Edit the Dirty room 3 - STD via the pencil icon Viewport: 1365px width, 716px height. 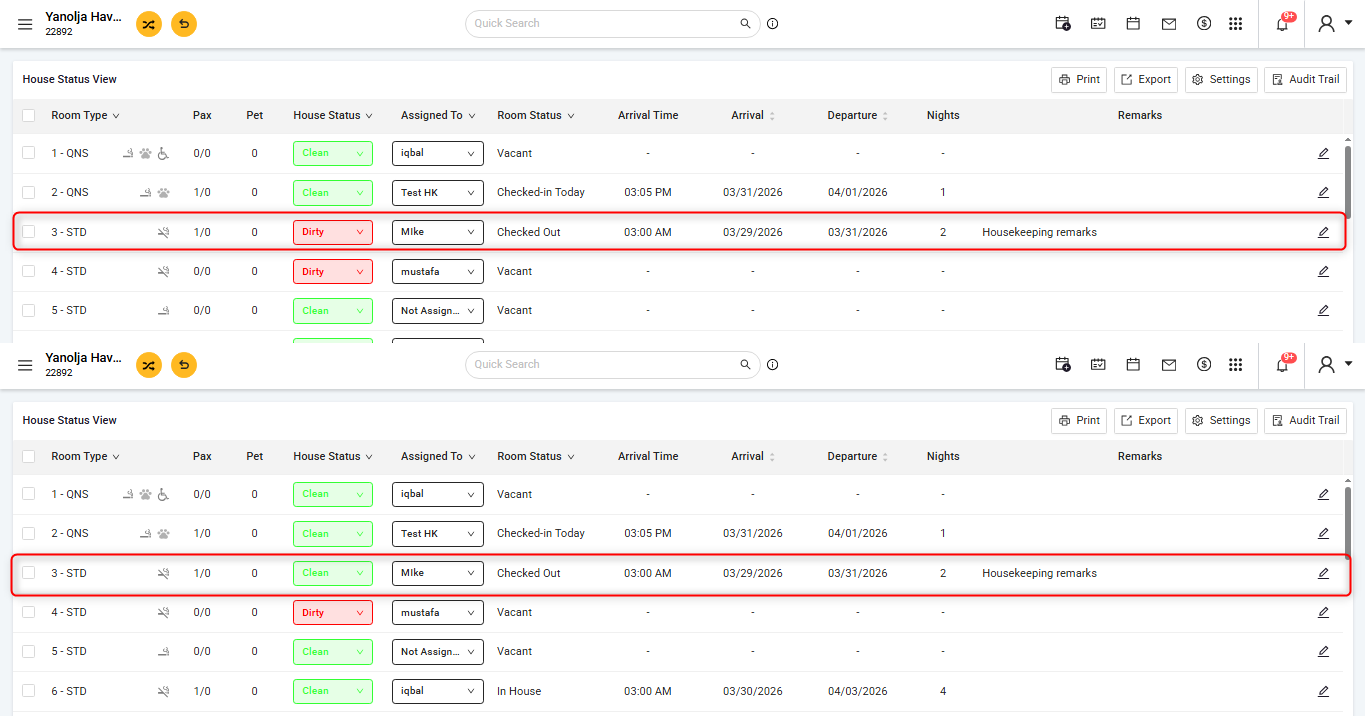point(1323,232)
